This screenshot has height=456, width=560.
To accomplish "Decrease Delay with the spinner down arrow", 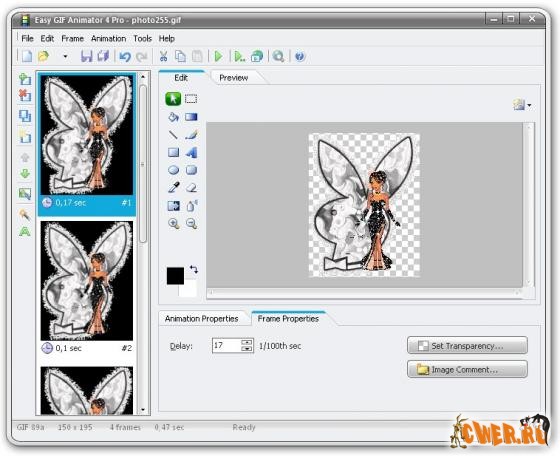I will (247, 349).
